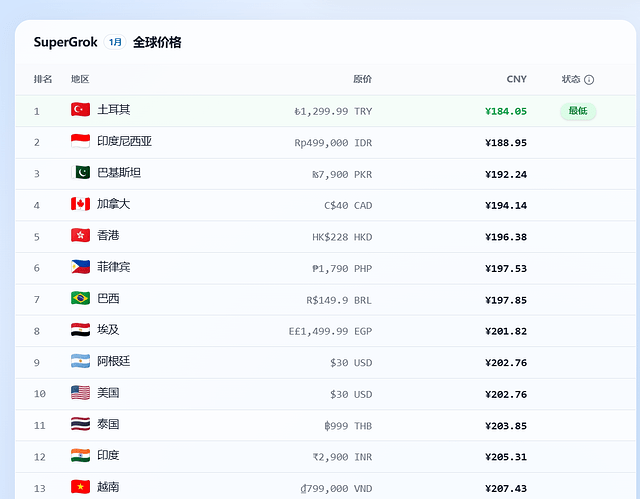Click the 1月 badge next to SuperGrok
Screen dimensions: 640x499
[115, 42]
